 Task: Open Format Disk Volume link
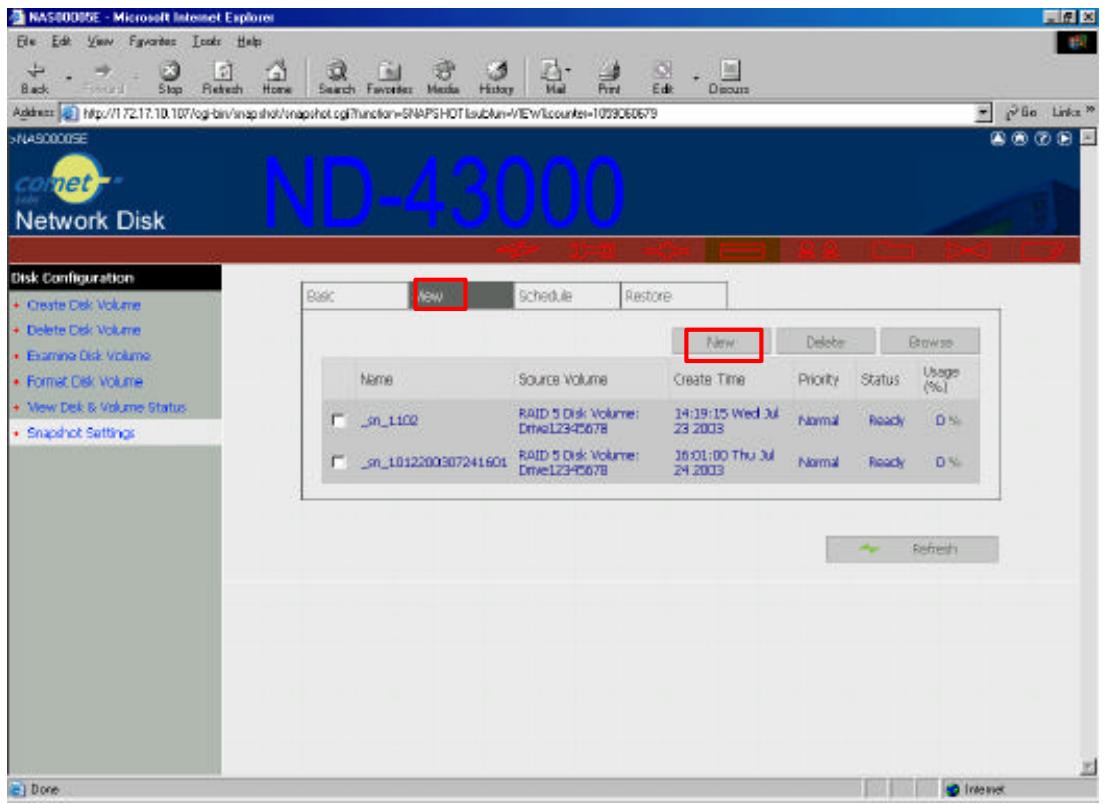(85, 382)
